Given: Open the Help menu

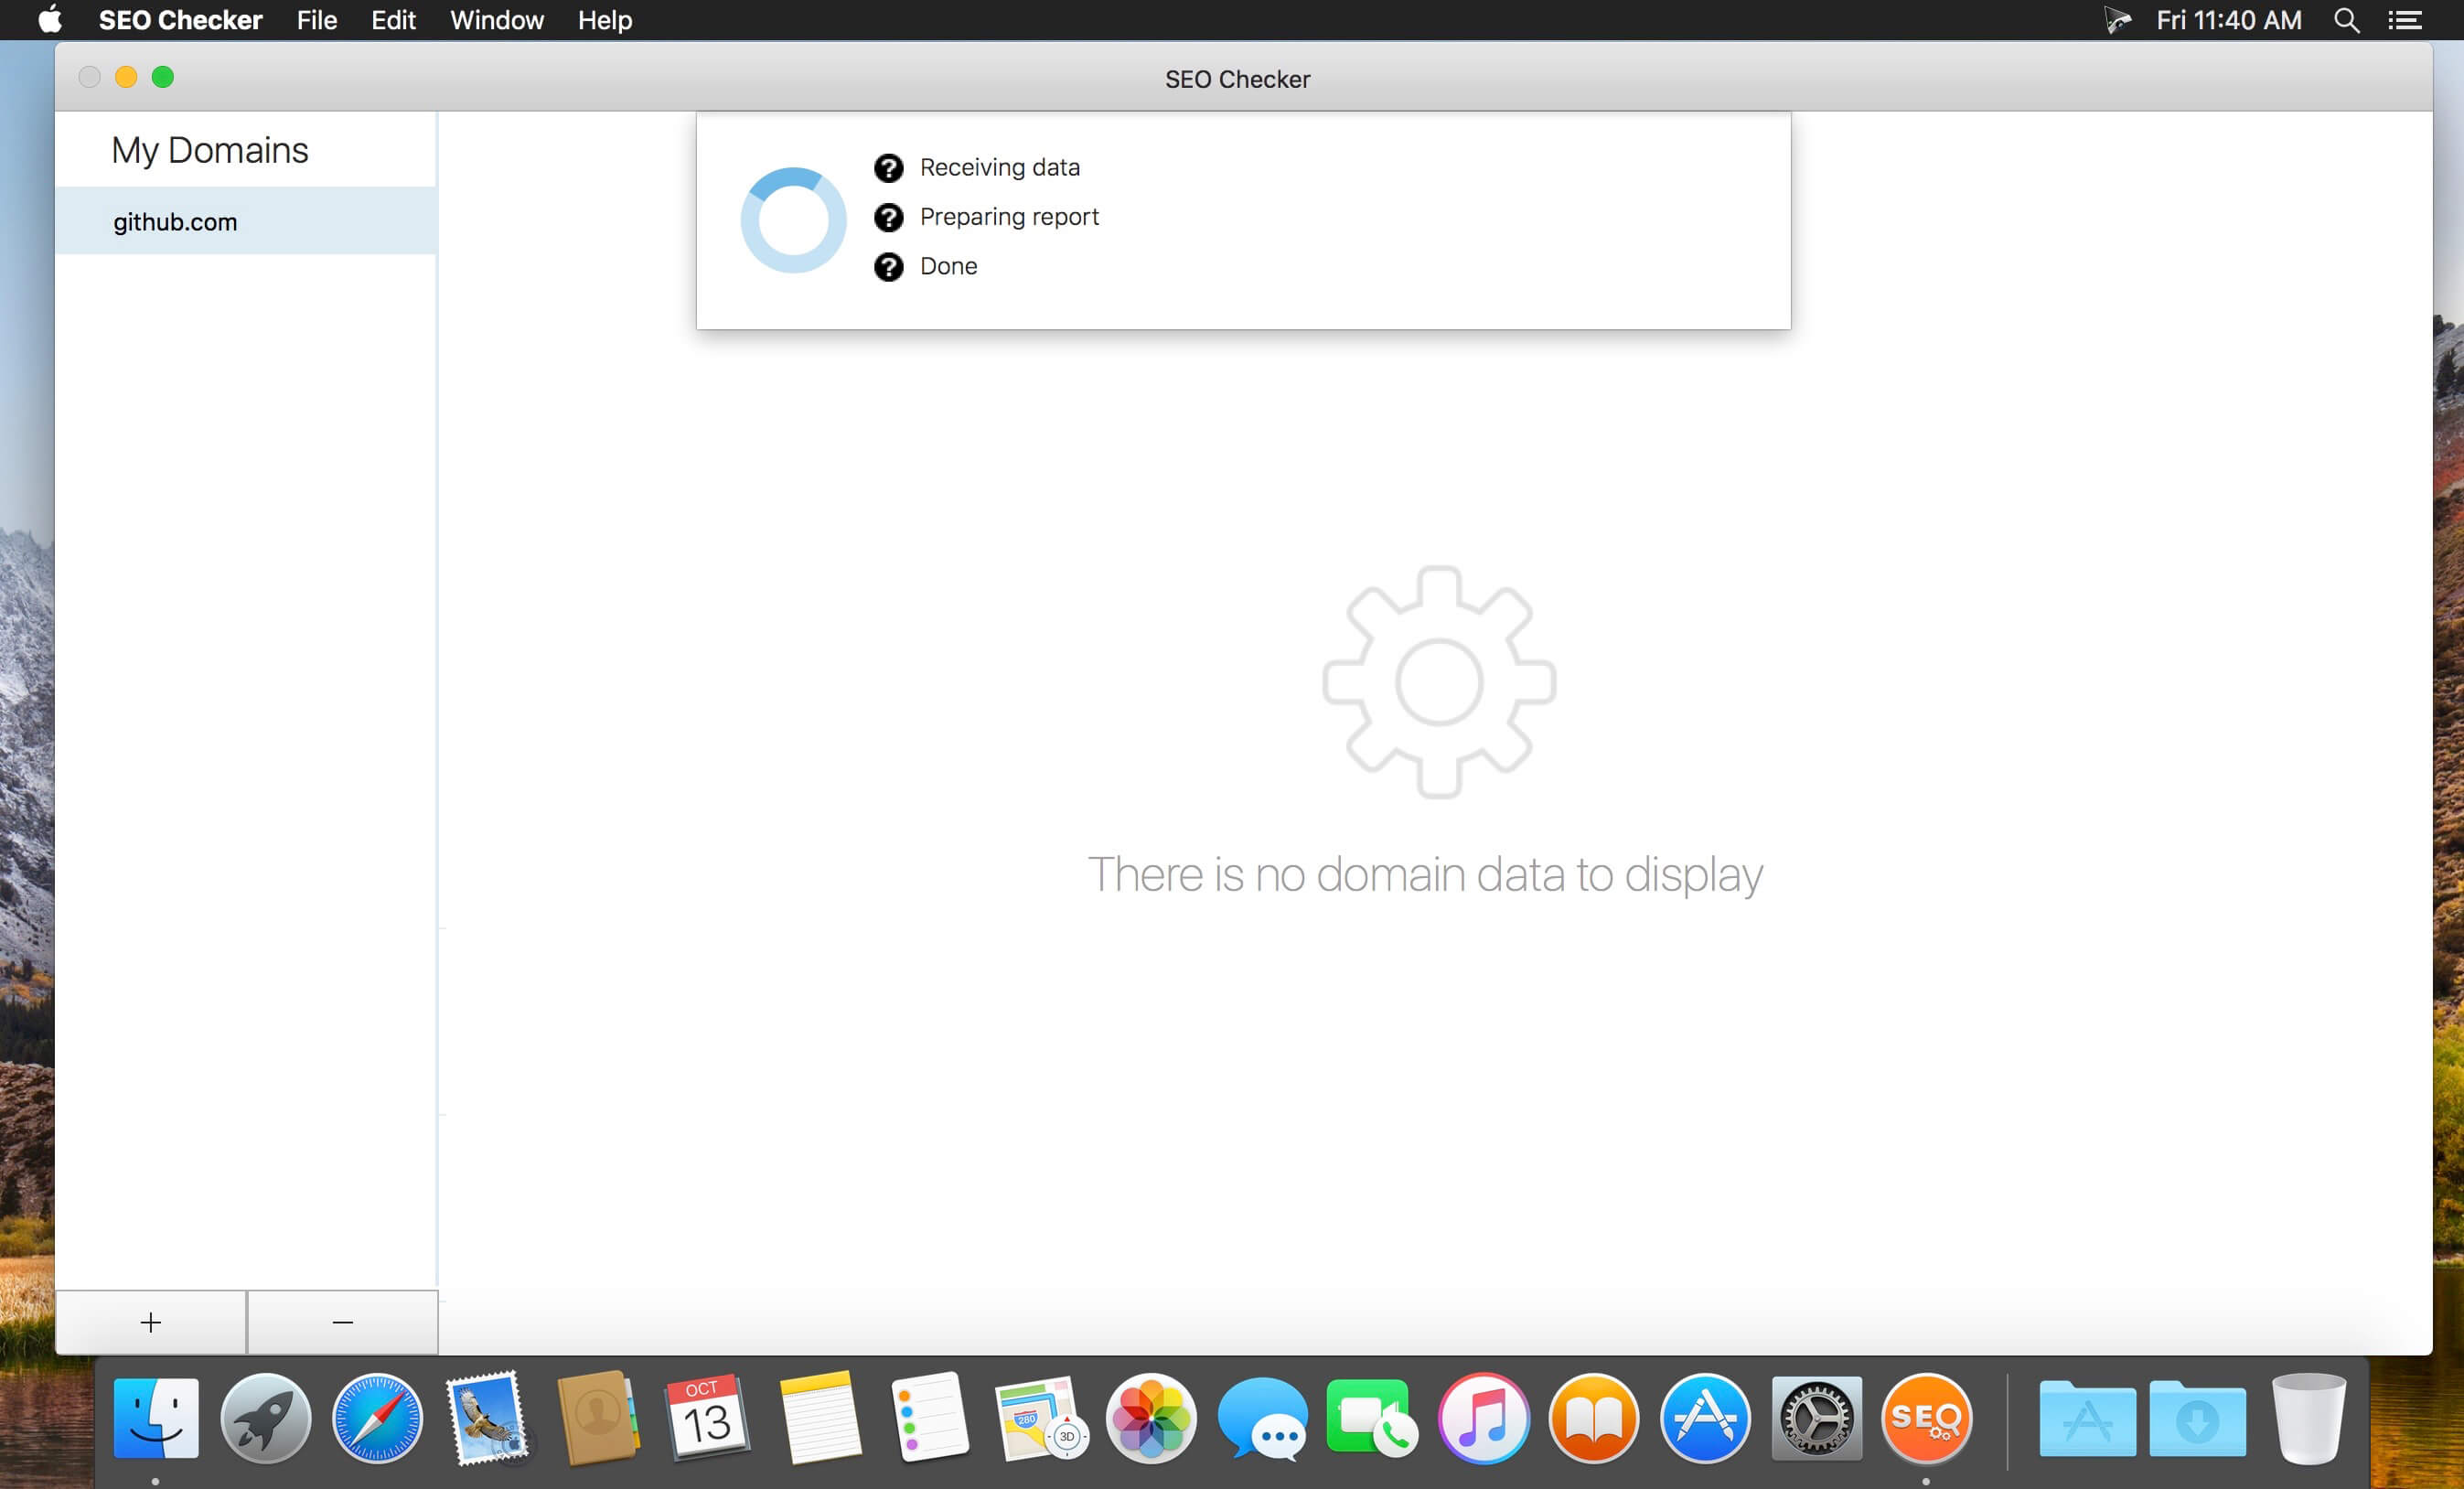Looking at the screenshot, I should coord(605,20).
